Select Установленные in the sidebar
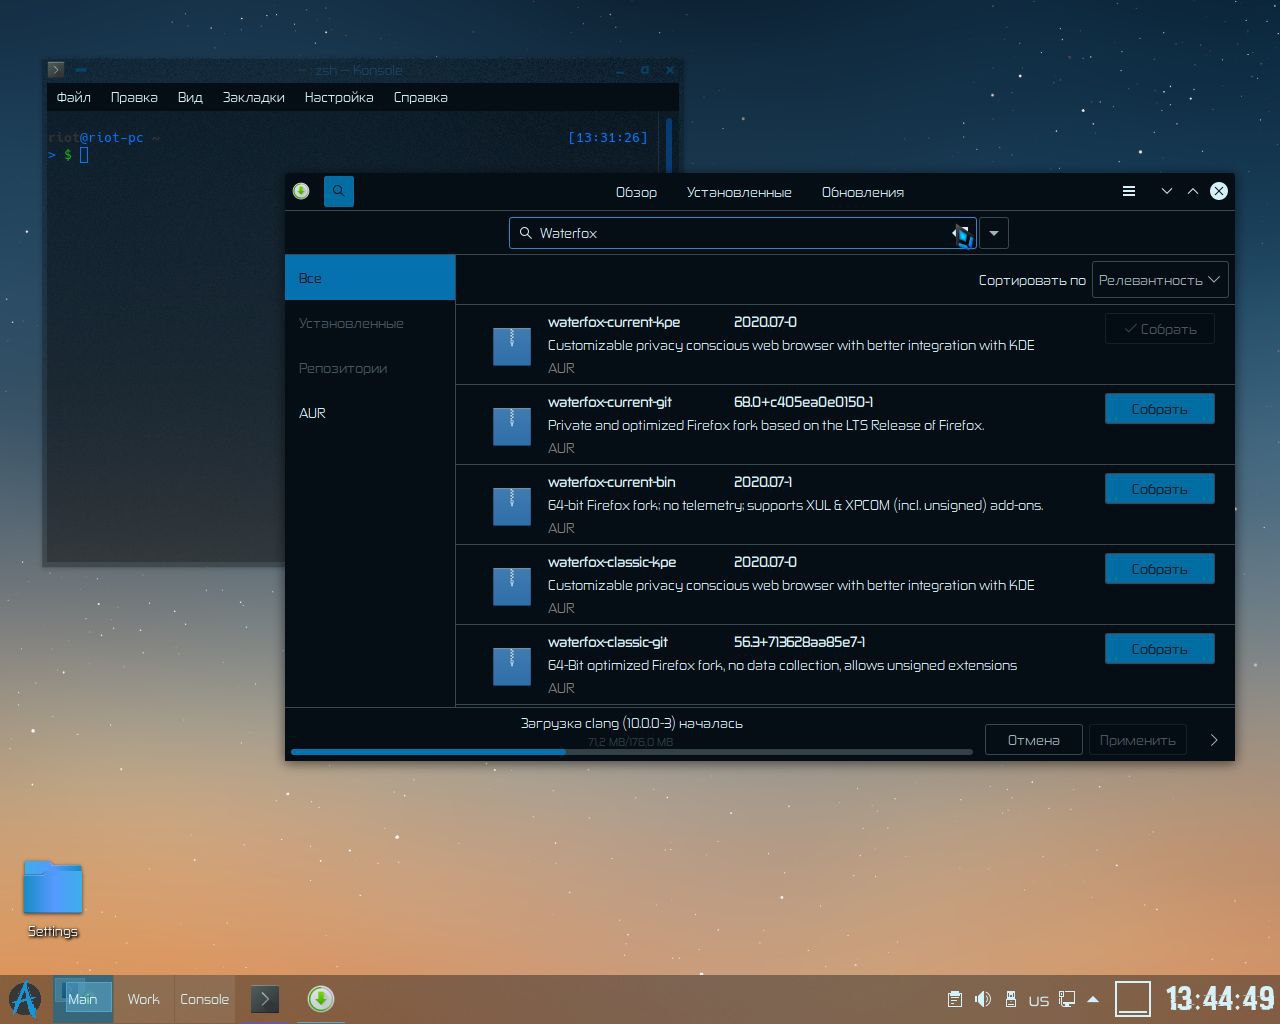1280x1024 pixels. pos(370,323)
